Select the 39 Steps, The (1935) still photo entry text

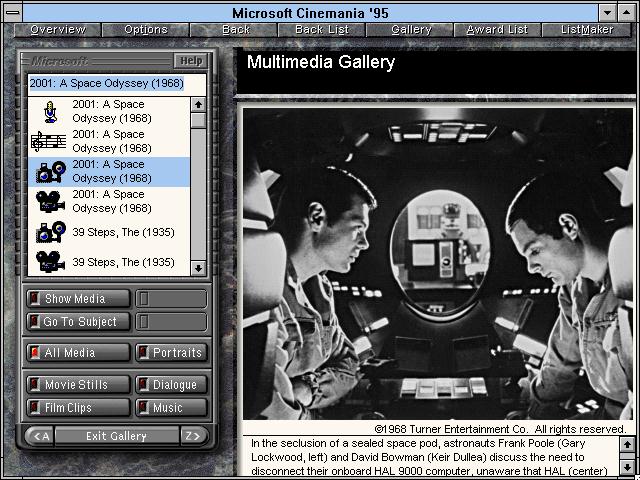click(123, 232)
